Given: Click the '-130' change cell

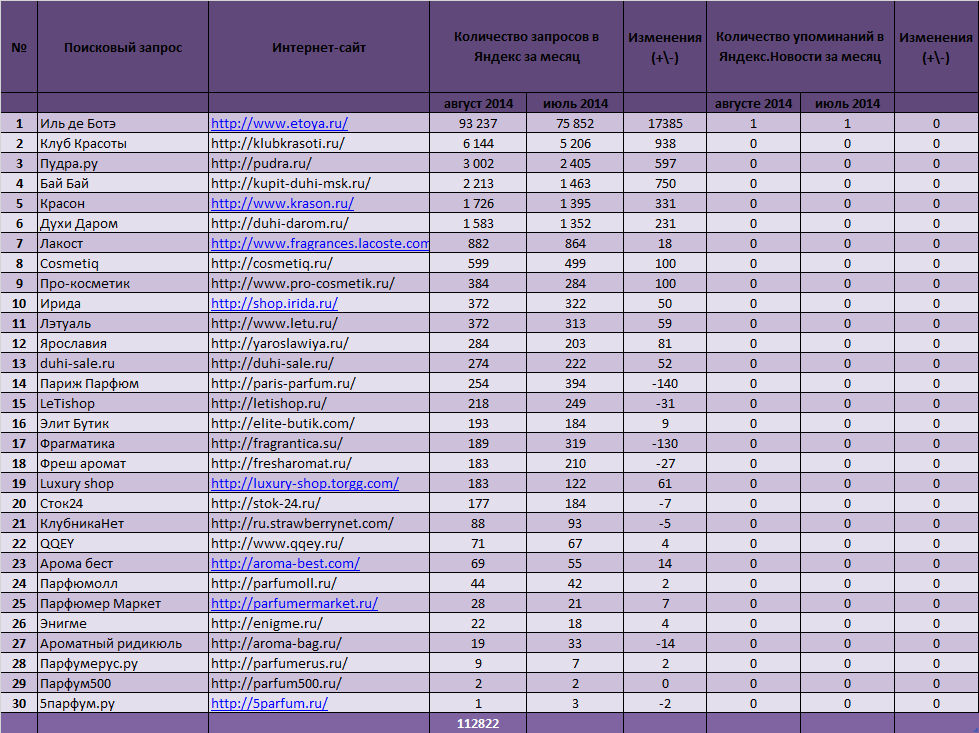Looking at the screenshot, I should pyautogui.click(x=665, y=443).
